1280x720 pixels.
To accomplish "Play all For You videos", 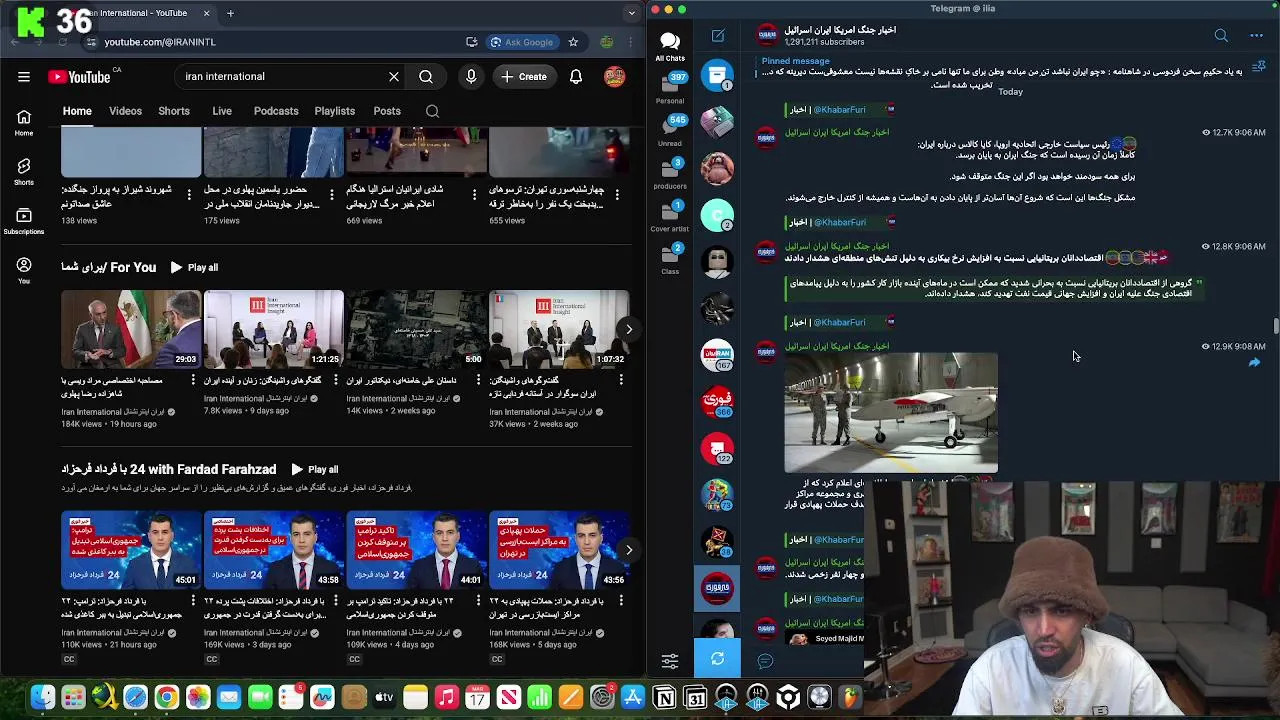I will pos(194,268).
